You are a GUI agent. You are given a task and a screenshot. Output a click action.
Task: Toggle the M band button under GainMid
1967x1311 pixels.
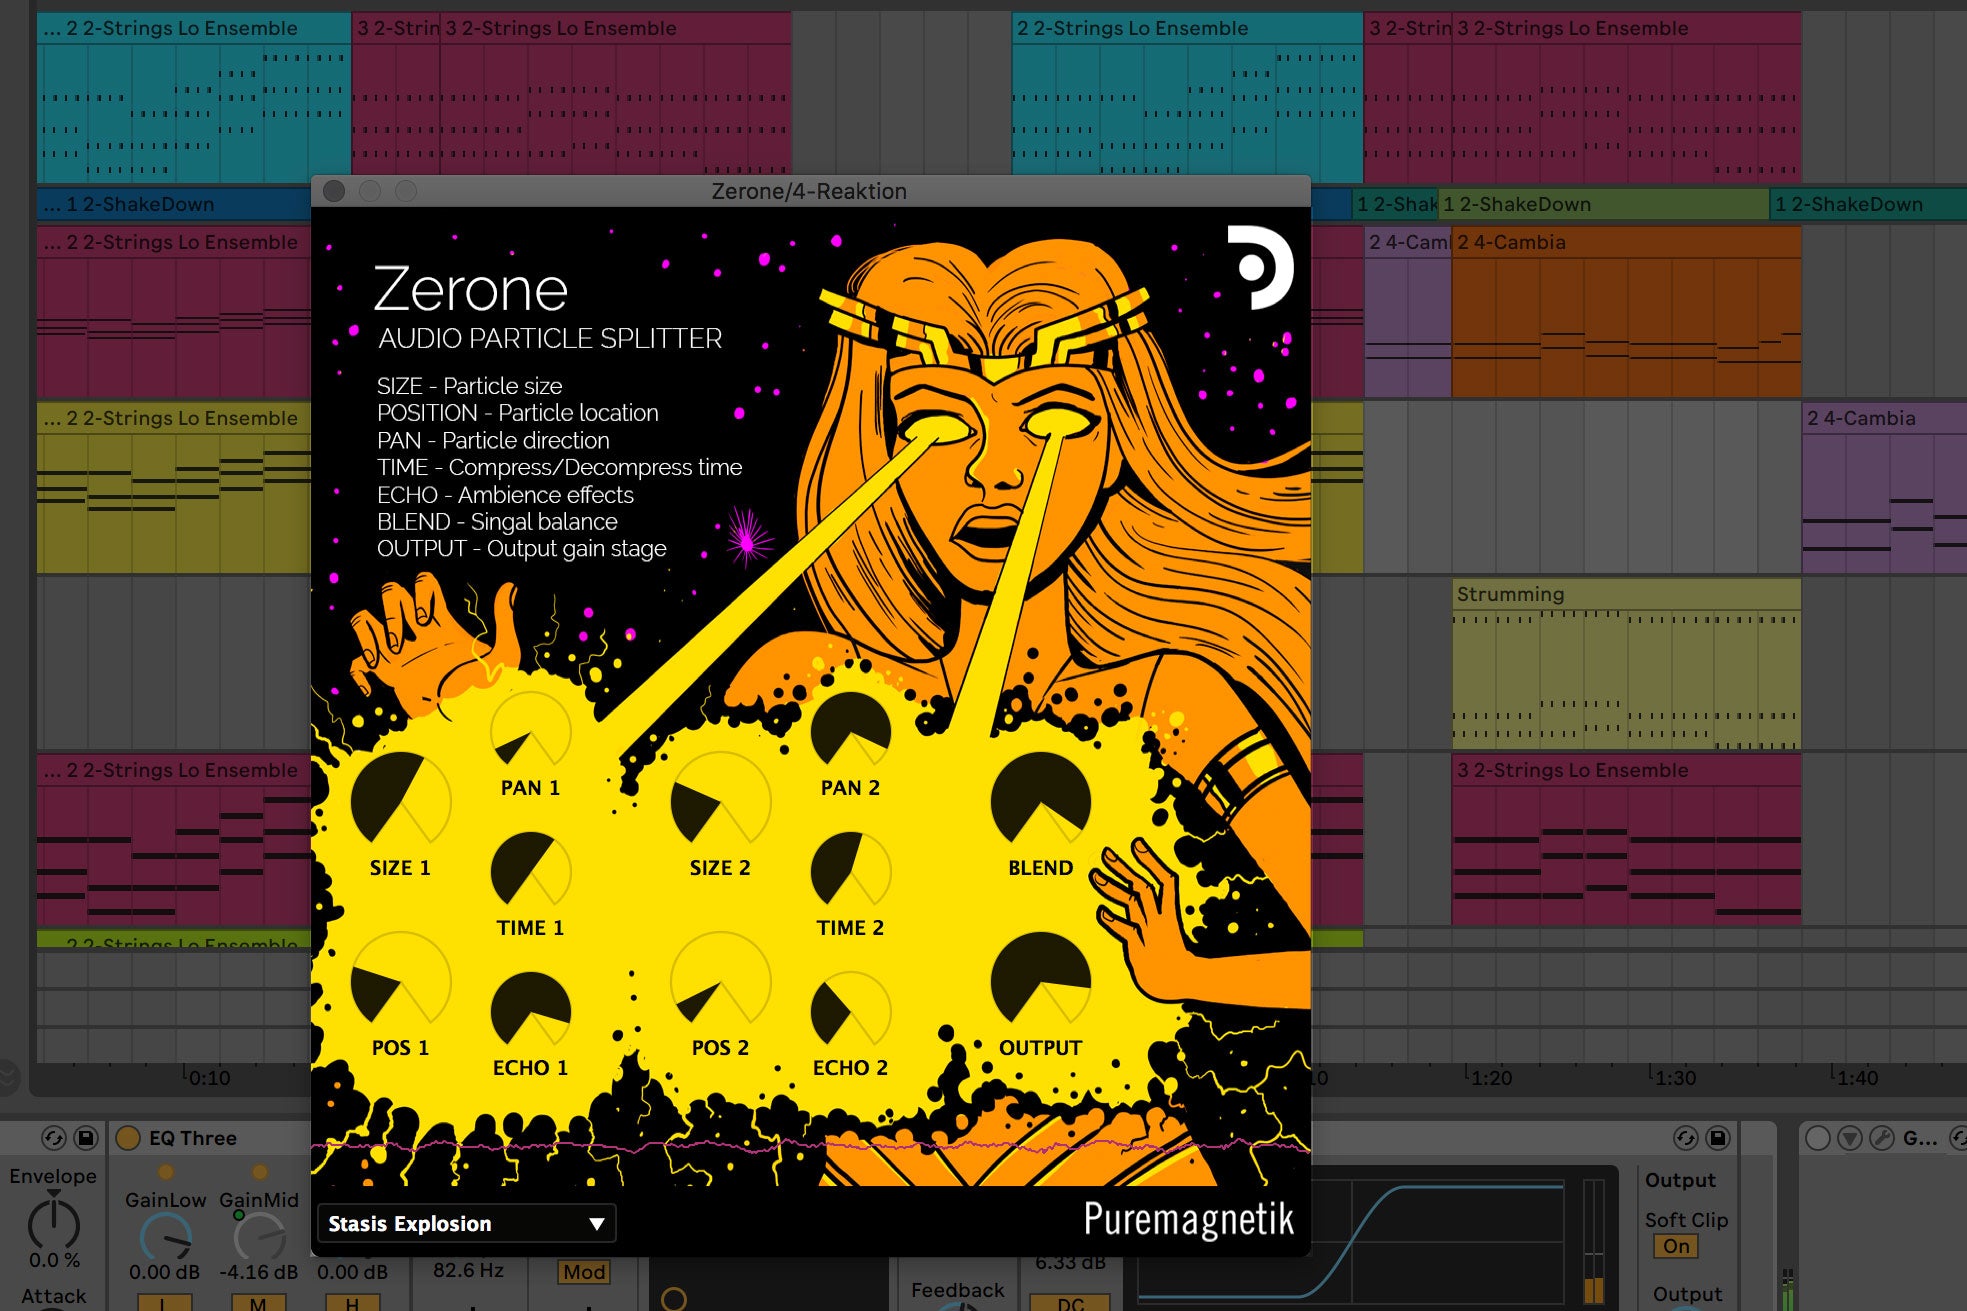[x=258, y=1303]
